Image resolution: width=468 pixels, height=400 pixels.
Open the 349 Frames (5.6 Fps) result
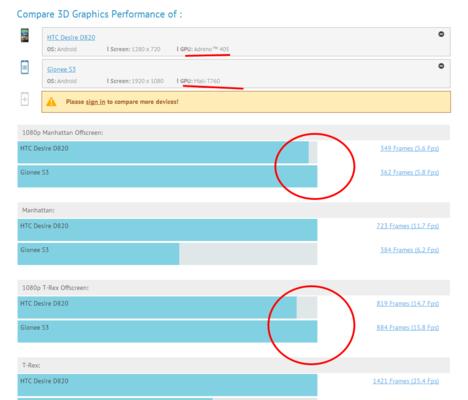click(409, 148)
